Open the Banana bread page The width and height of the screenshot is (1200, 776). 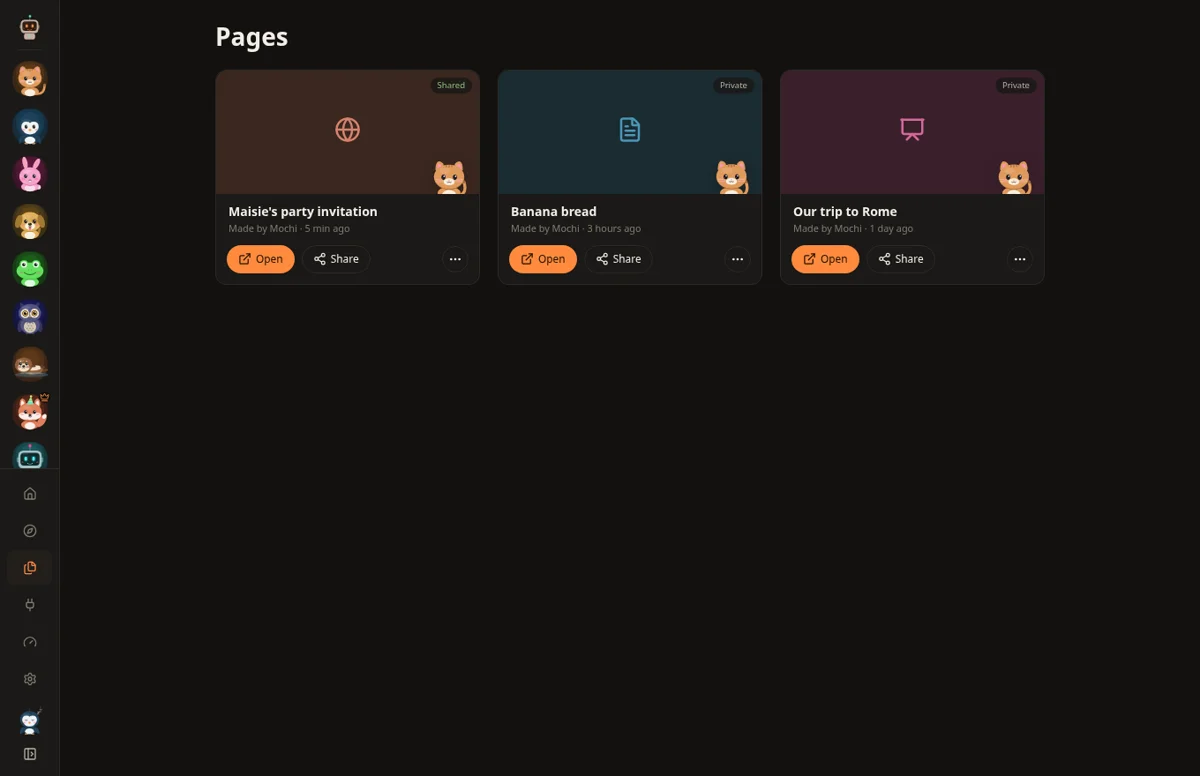click(x=543, y=259)
